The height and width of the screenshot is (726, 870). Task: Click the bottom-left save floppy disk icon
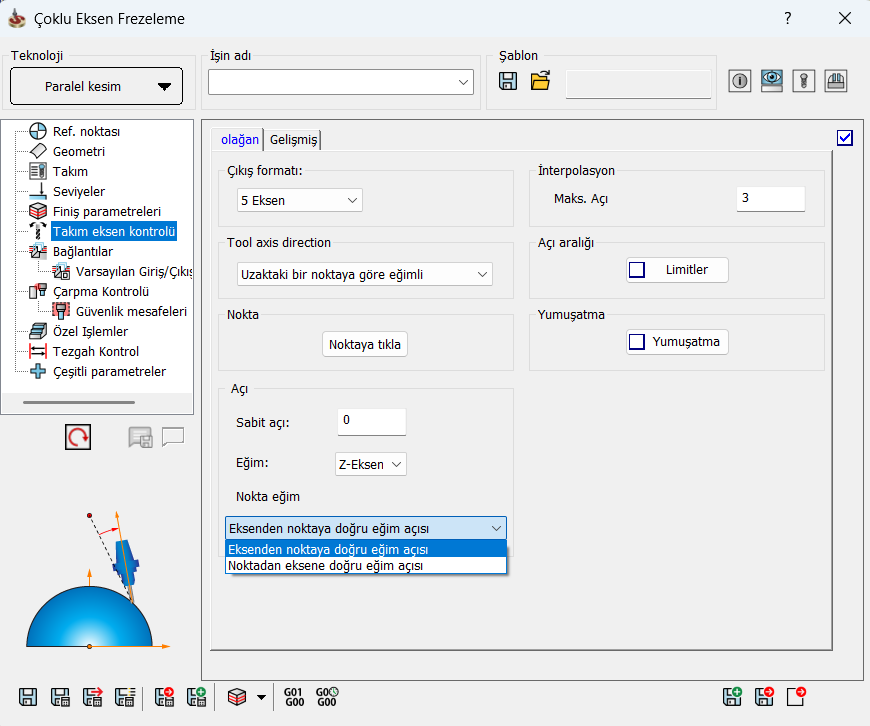(29, 697)
